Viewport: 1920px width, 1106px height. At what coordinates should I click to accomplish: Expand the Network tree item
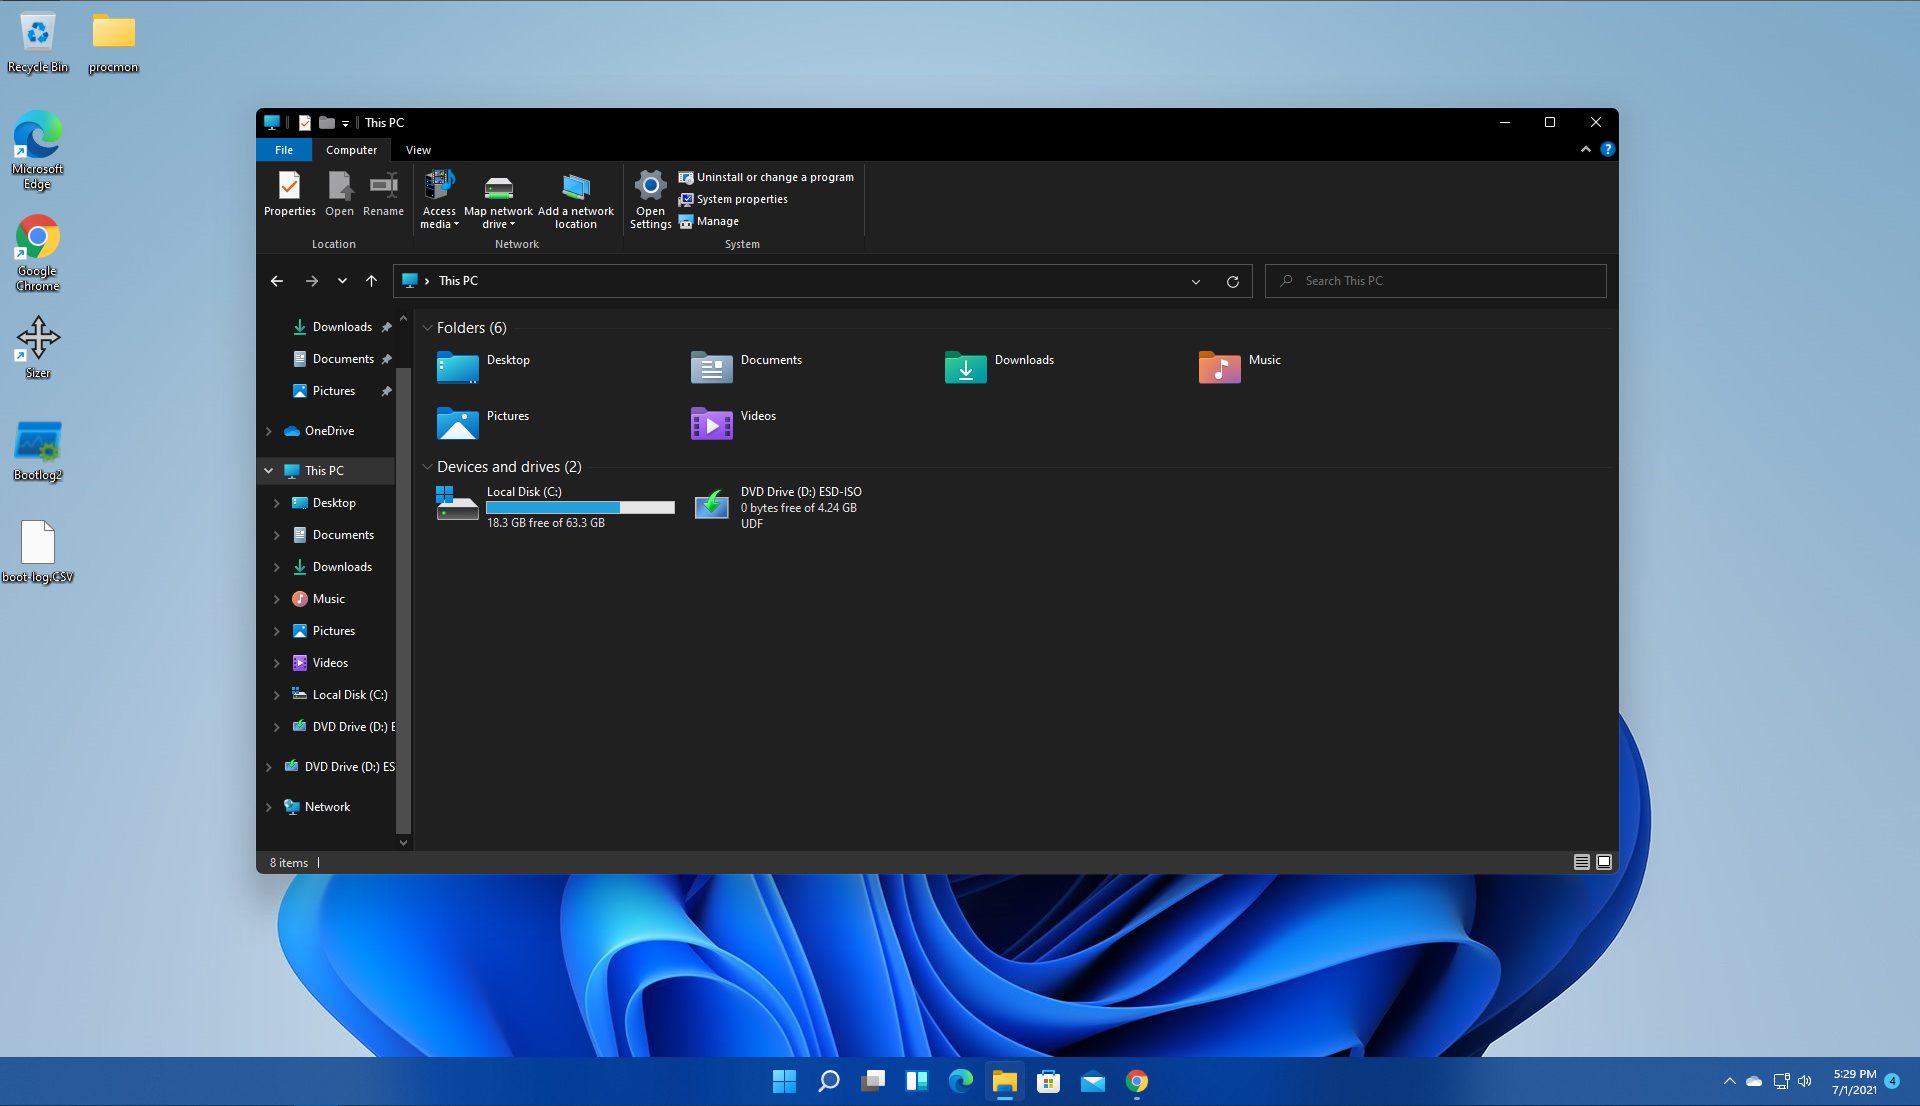click(268, 805)
